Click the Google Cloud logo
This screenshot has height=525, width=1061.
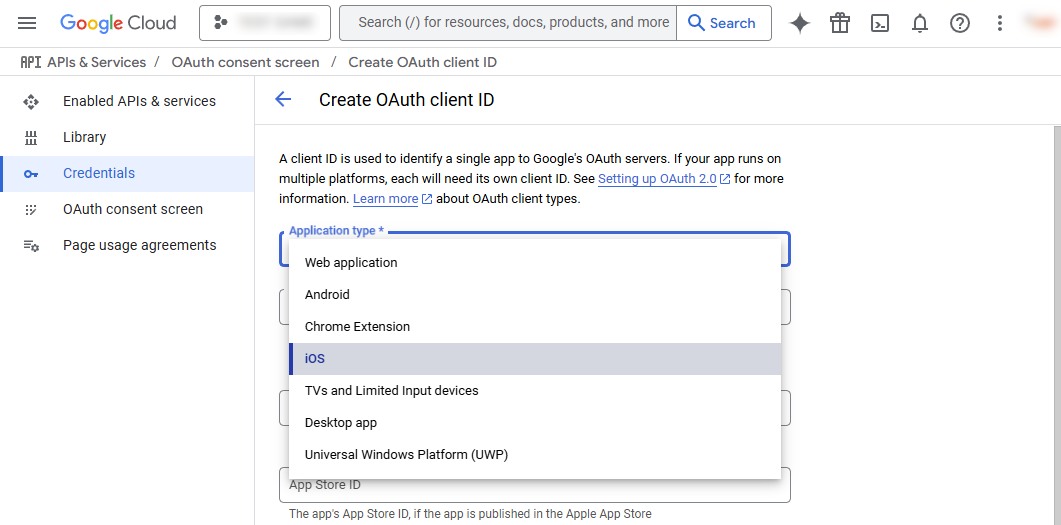click(x=118, y=23)
